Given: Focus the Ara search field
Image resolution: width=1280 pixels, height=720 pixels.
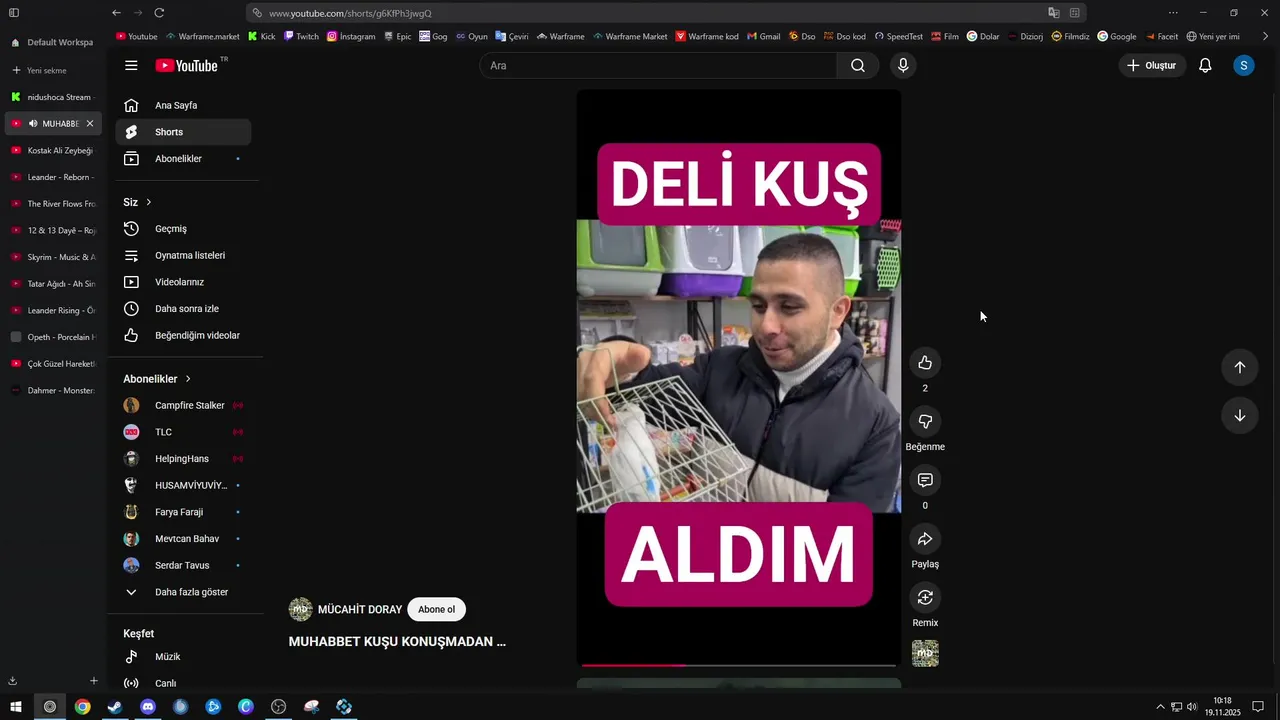Looking at the screenshot, I should point(658,65).
